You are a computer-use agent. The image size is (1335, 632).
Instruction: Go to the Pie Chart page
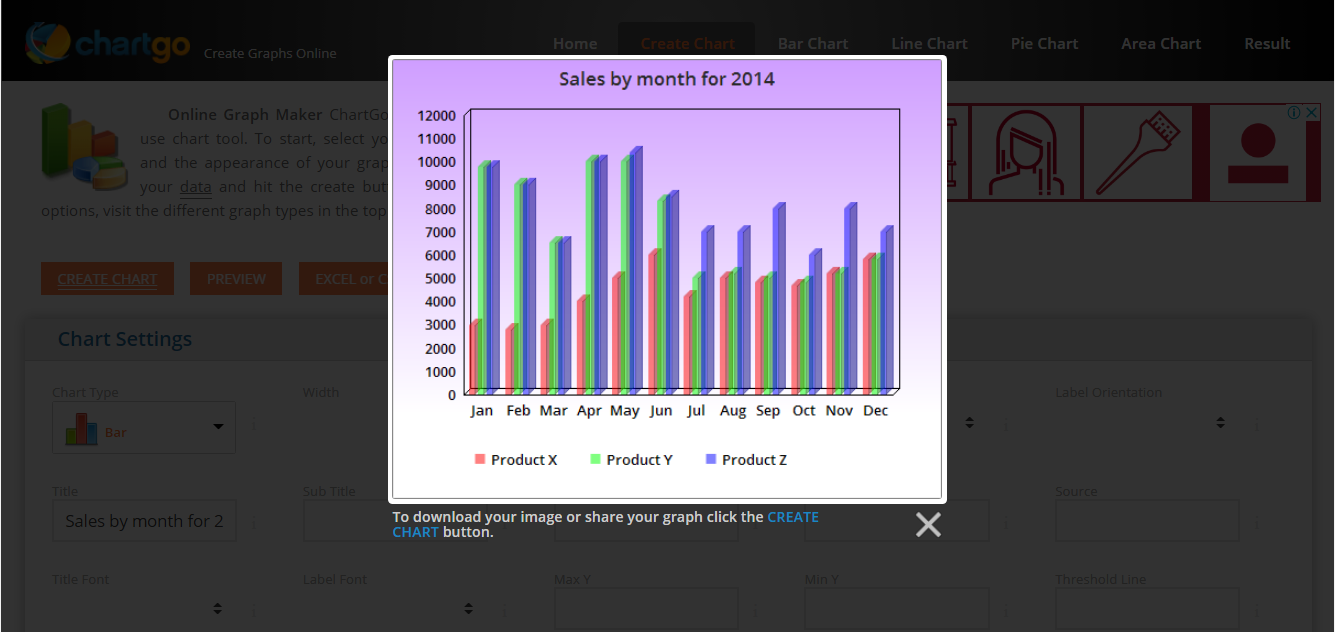point(1044,44)
